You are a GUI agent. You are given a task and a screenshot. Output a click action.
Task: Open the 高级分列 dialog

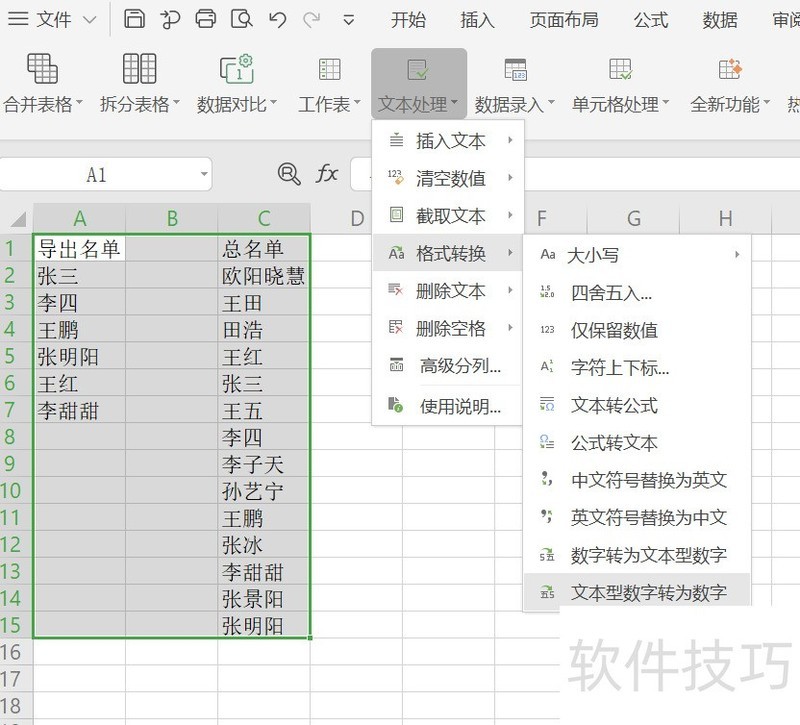444,365
